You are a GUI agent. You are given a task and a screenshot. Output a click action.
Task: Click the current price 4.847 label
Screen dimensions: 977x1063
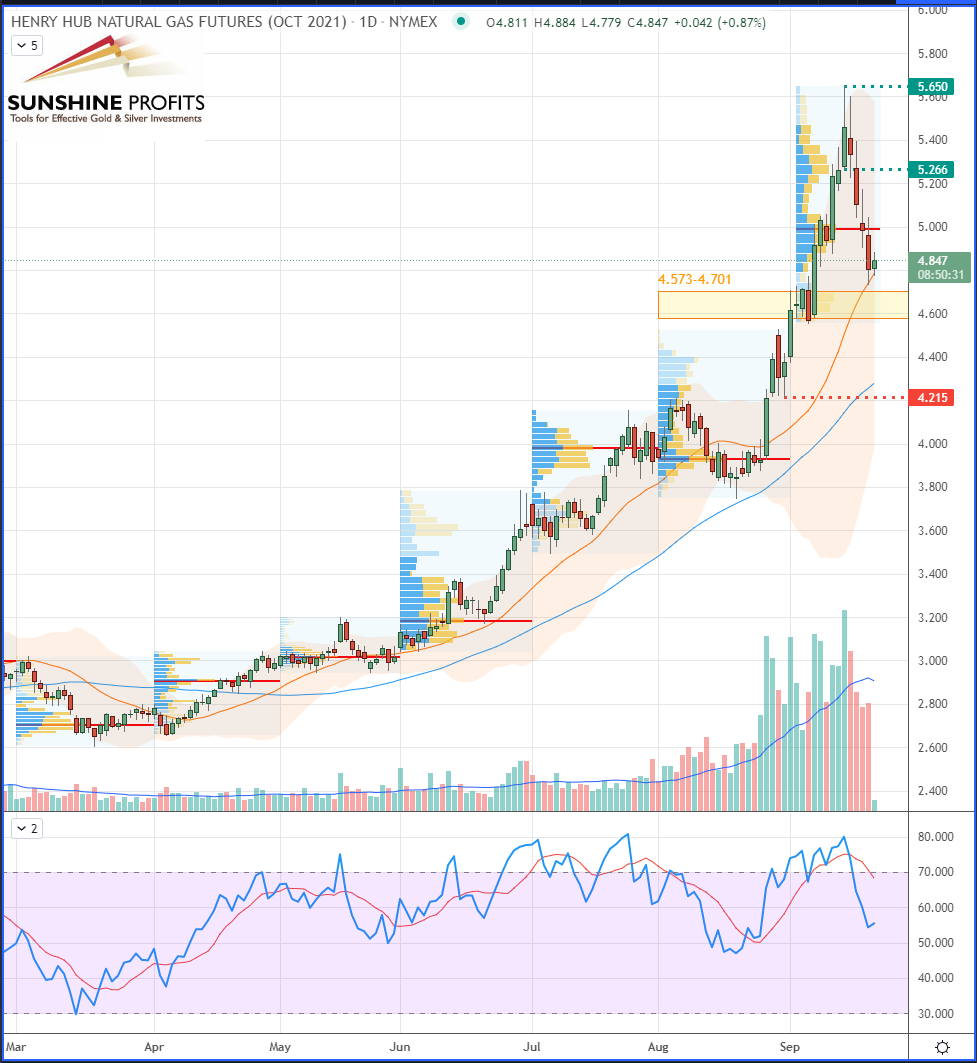pyautogui.click(x=932, y=261)
